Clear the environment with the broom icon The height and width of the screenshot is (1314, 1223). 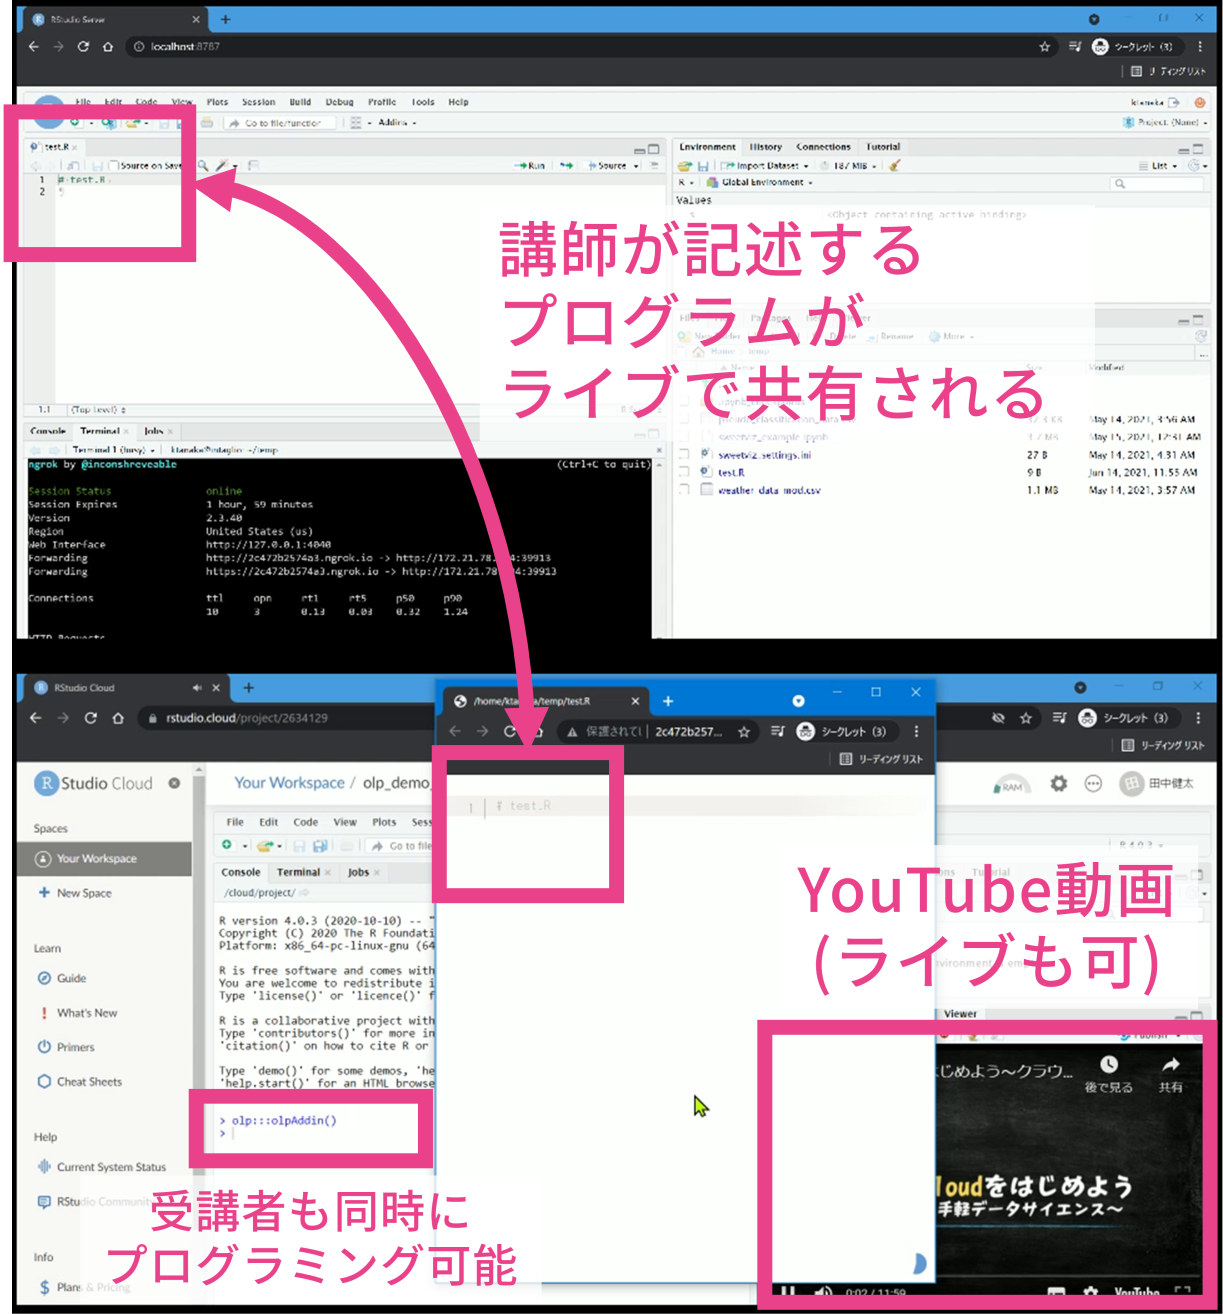pyautogui.click(x=895, y=165)
